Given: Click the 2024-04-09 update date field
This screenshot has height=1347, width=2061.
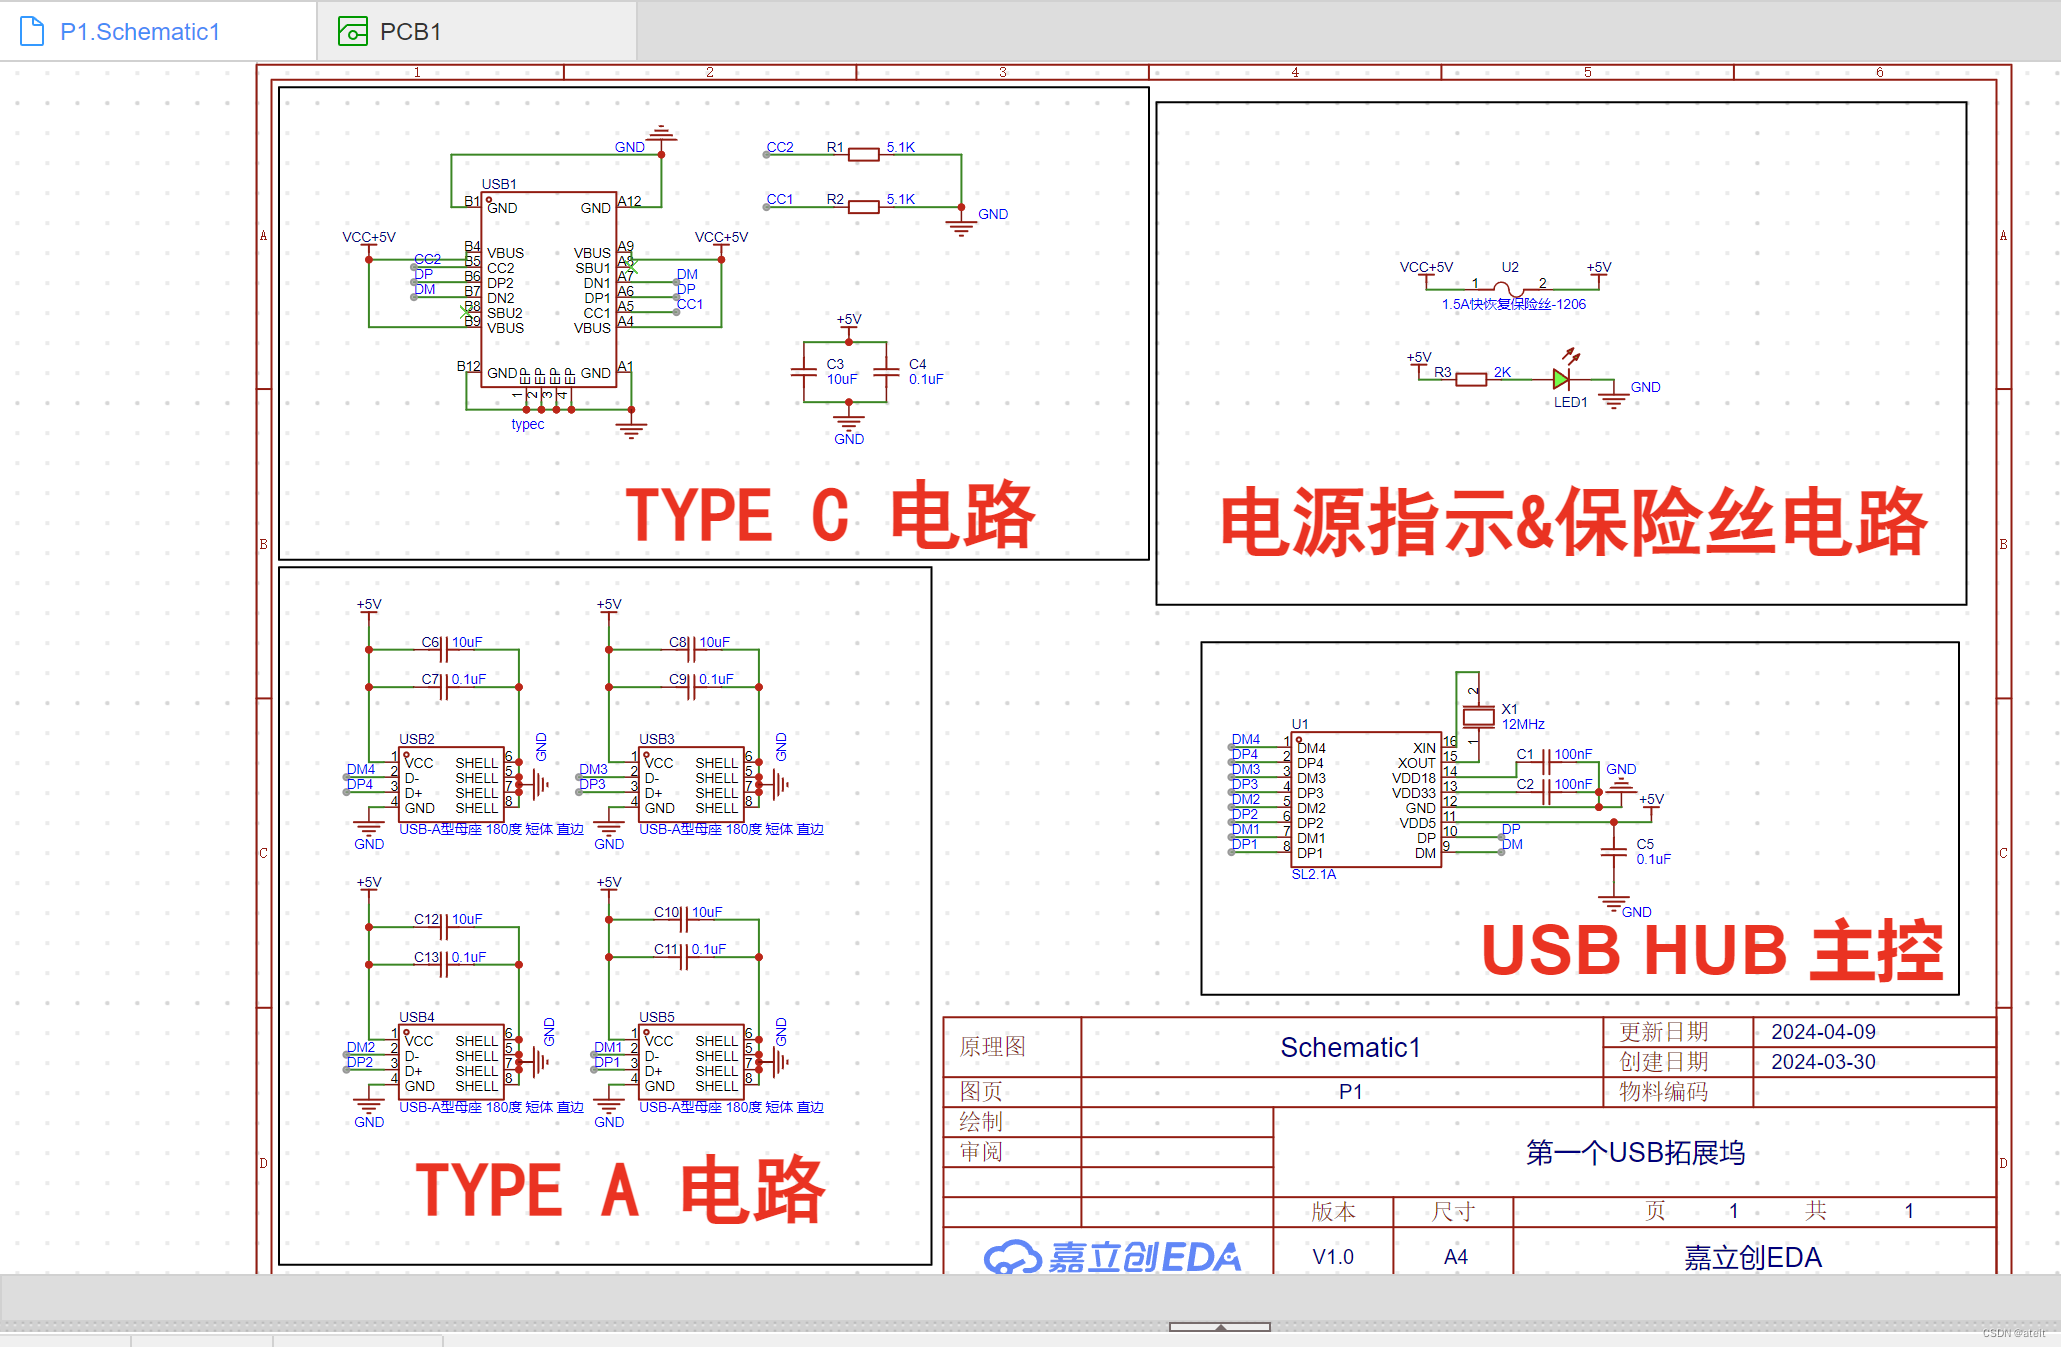Looking at the screenshot, I should (1822, 1031).
